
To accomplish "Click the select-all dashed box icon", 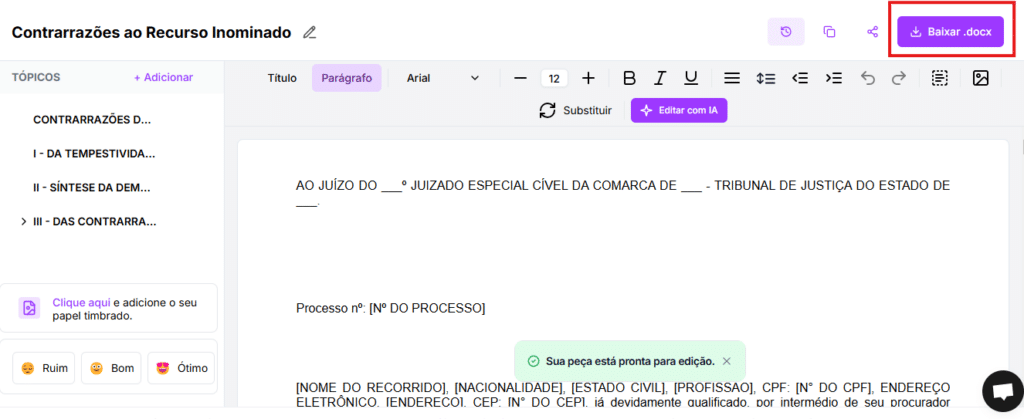I will pyautogui.click(x=939, y=78).
